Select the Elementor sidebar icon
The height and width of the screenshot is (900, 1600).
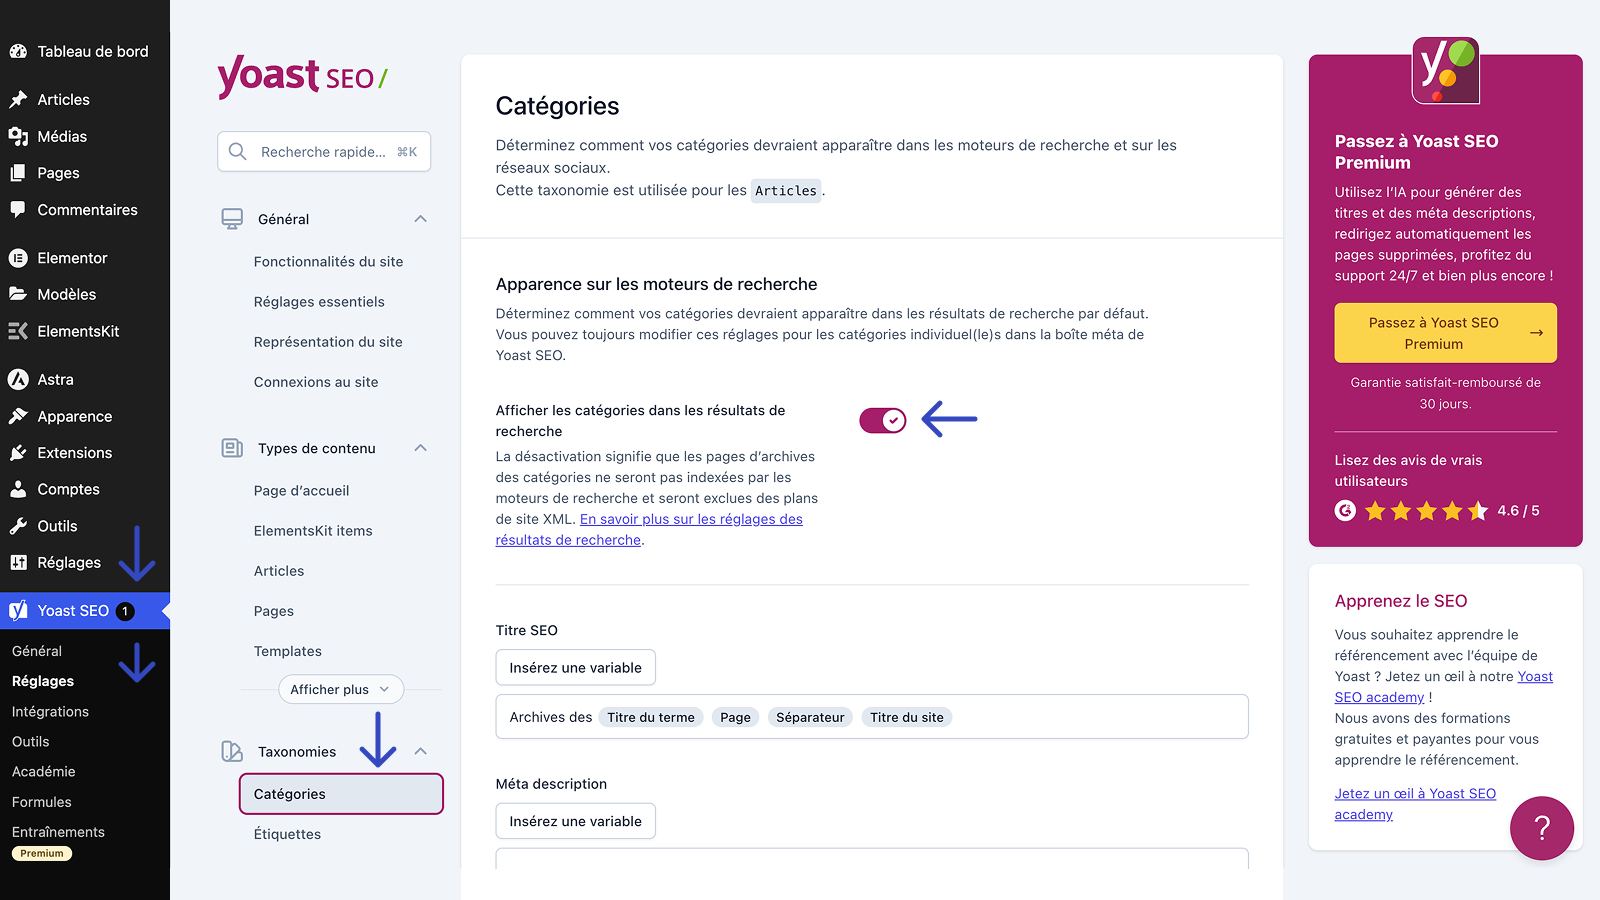coord(18,257)
